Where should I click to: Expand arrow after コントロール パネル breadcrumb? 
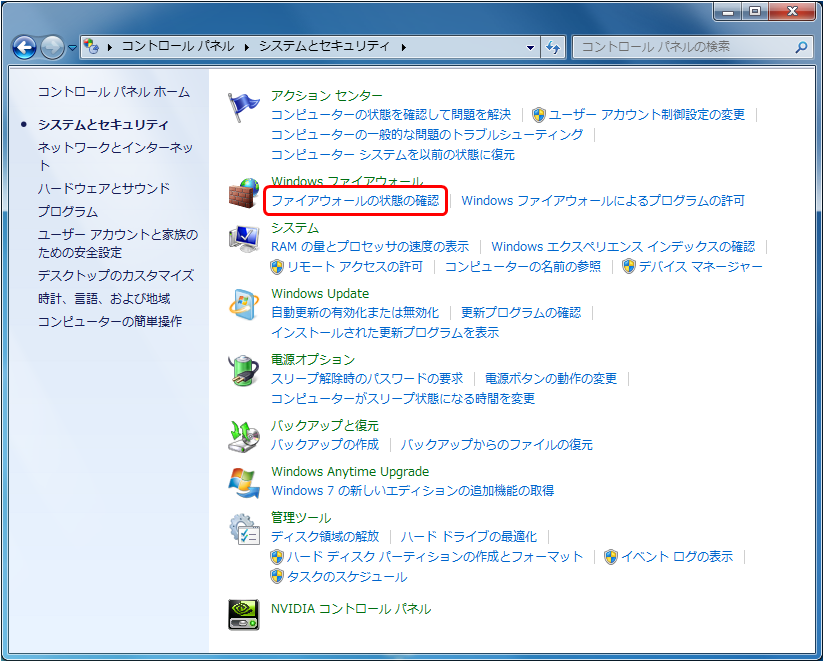[x=246, y=47]
